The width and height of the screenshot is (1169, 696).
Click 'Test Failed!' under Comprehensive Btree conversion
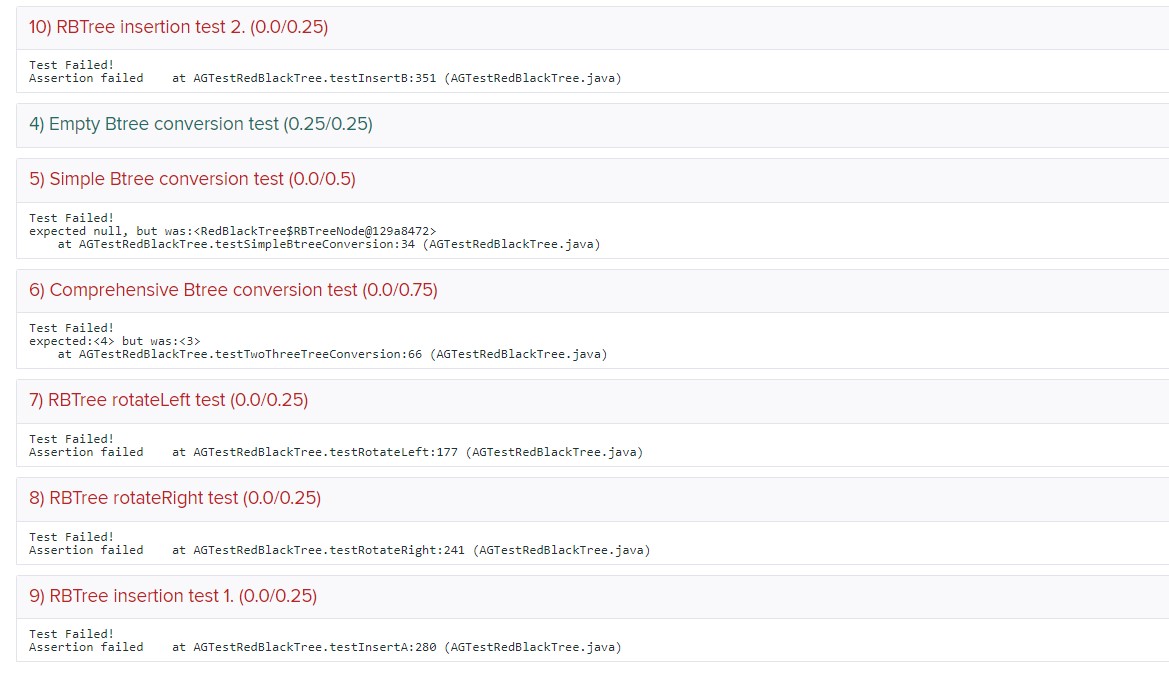pos(71,328)
